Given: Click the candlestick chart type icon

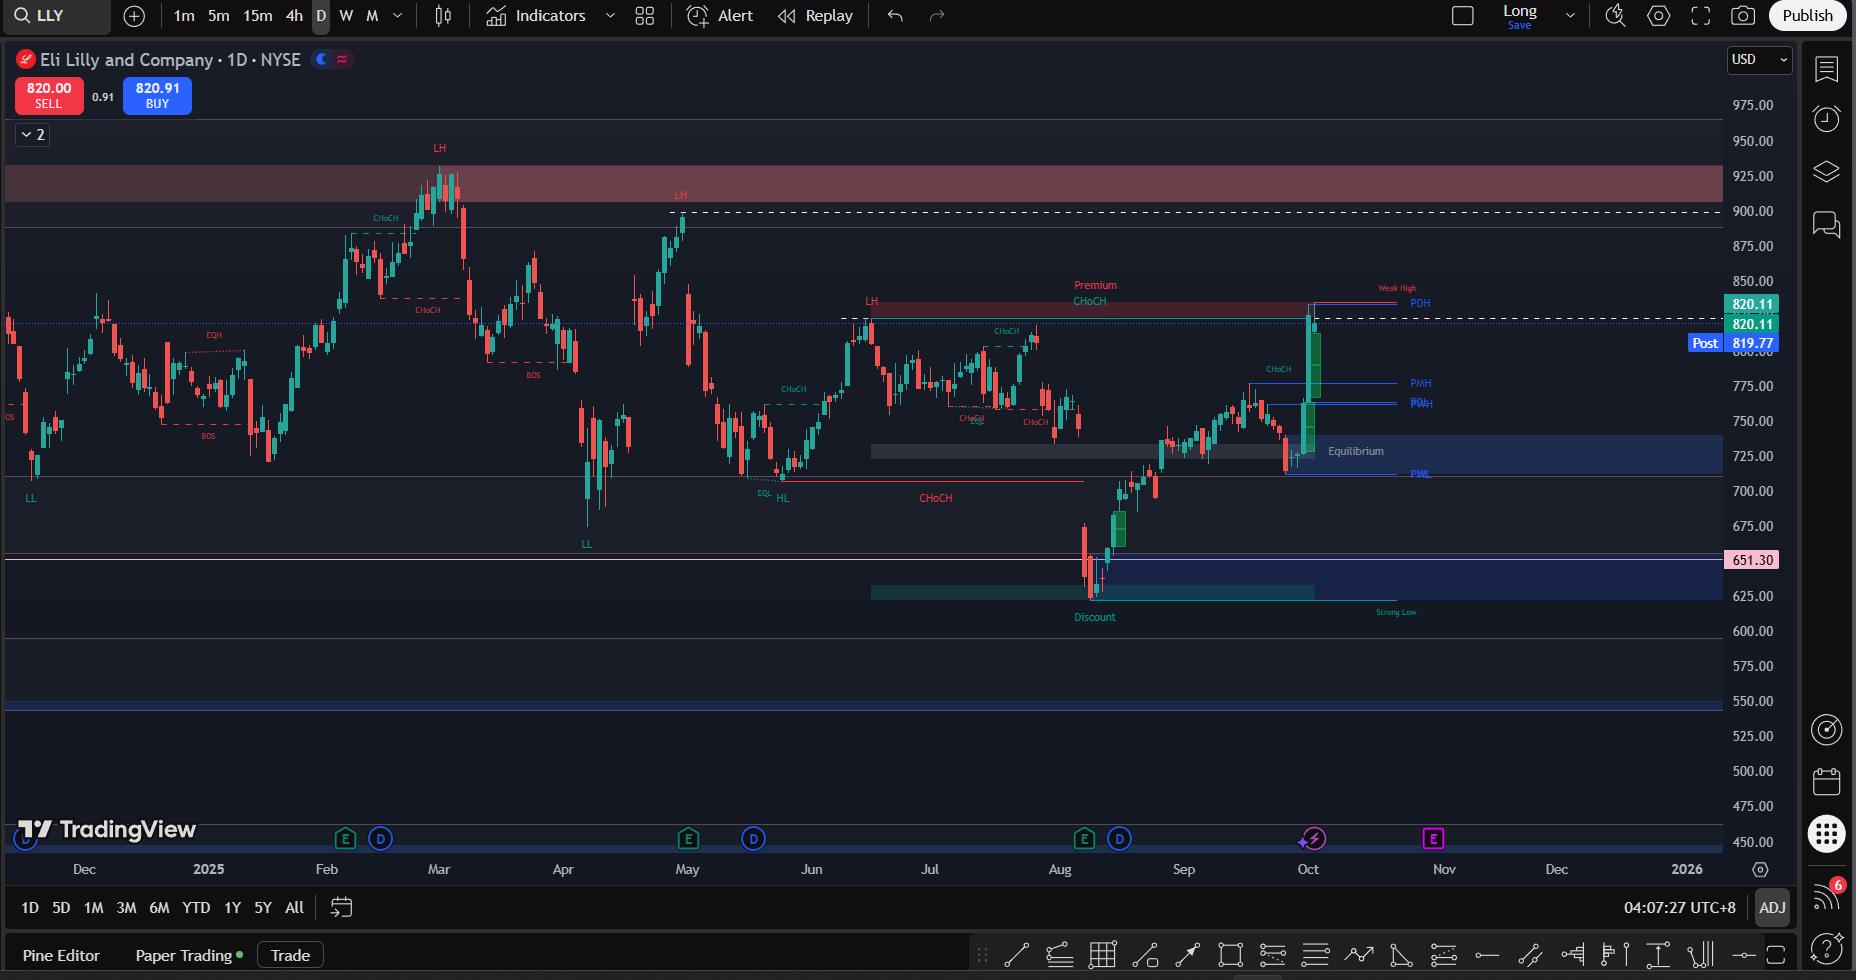Looking at the screenshot, I should 443,16.
